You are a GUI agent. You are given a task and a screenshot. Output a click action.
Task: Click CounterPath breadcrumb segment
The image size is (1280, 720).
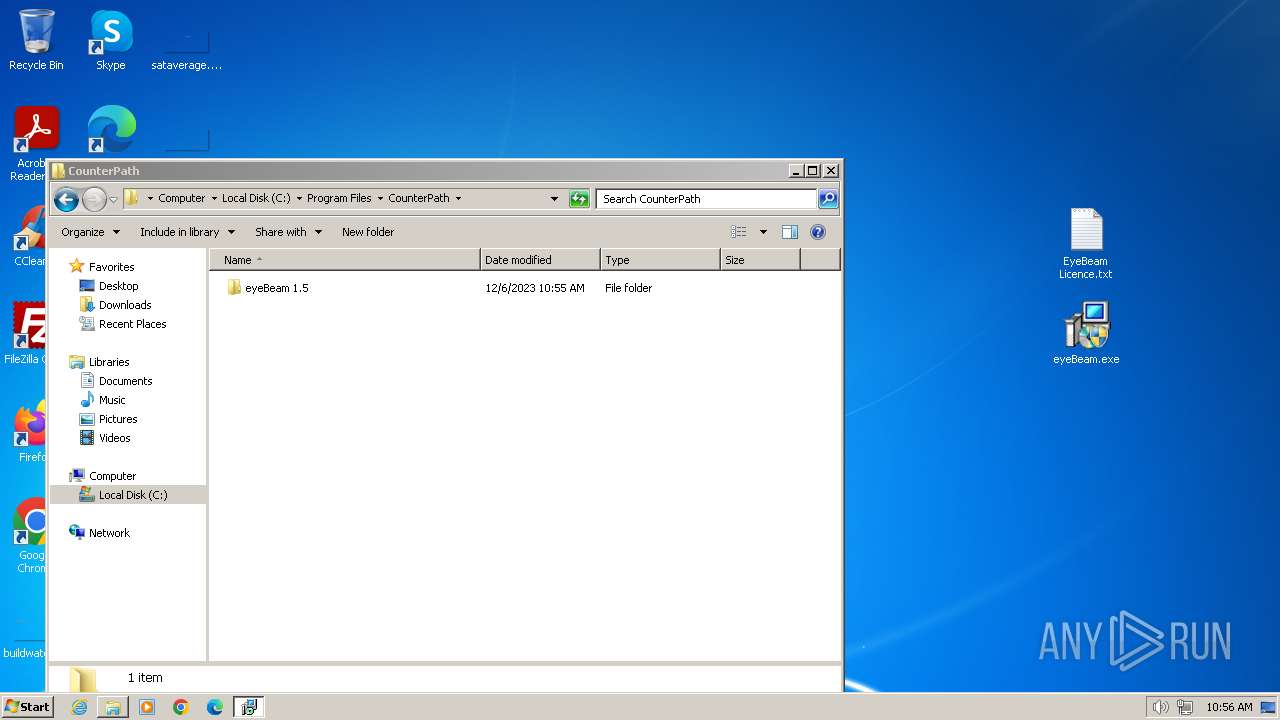coord(419,199)
